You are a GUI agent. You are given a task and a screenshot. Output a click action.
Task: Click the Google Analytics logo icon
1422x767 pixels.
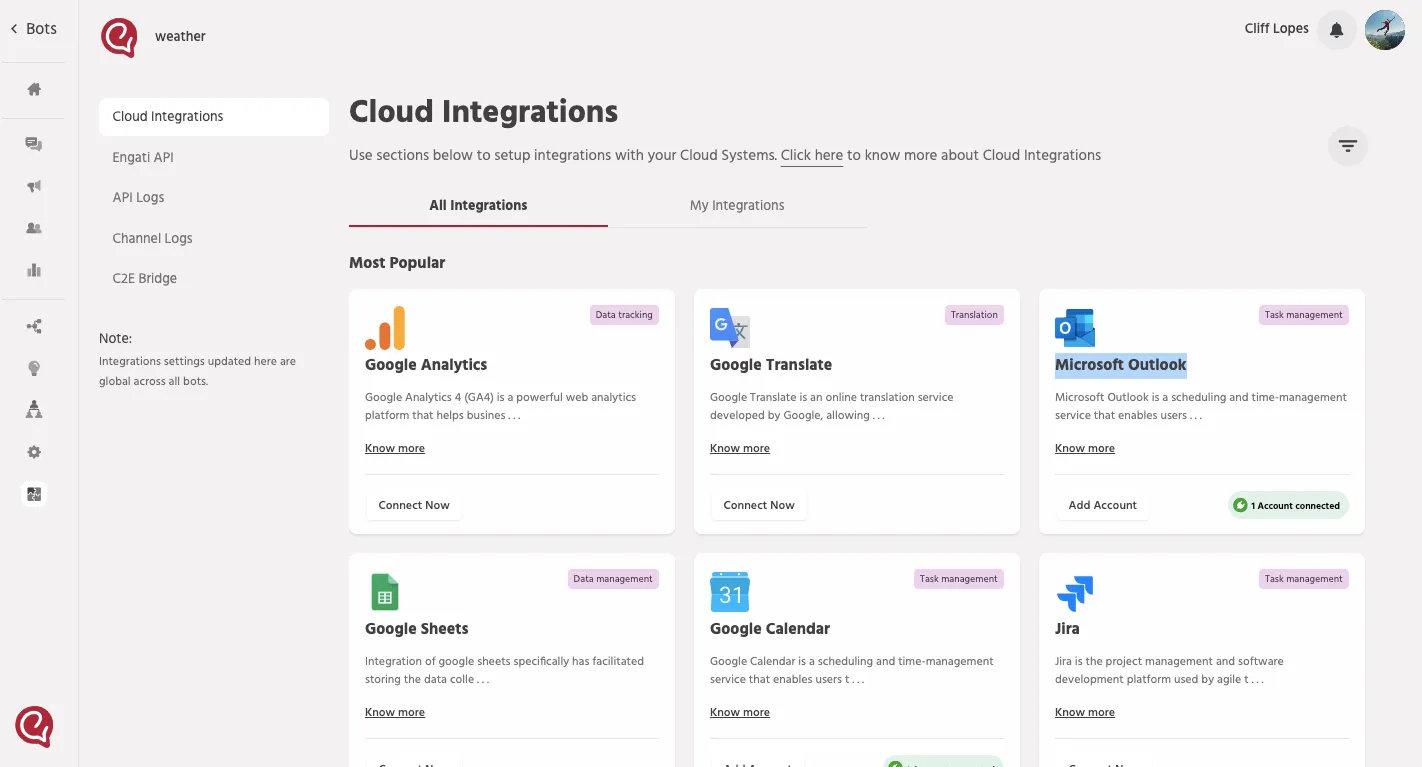pos(385,328)
